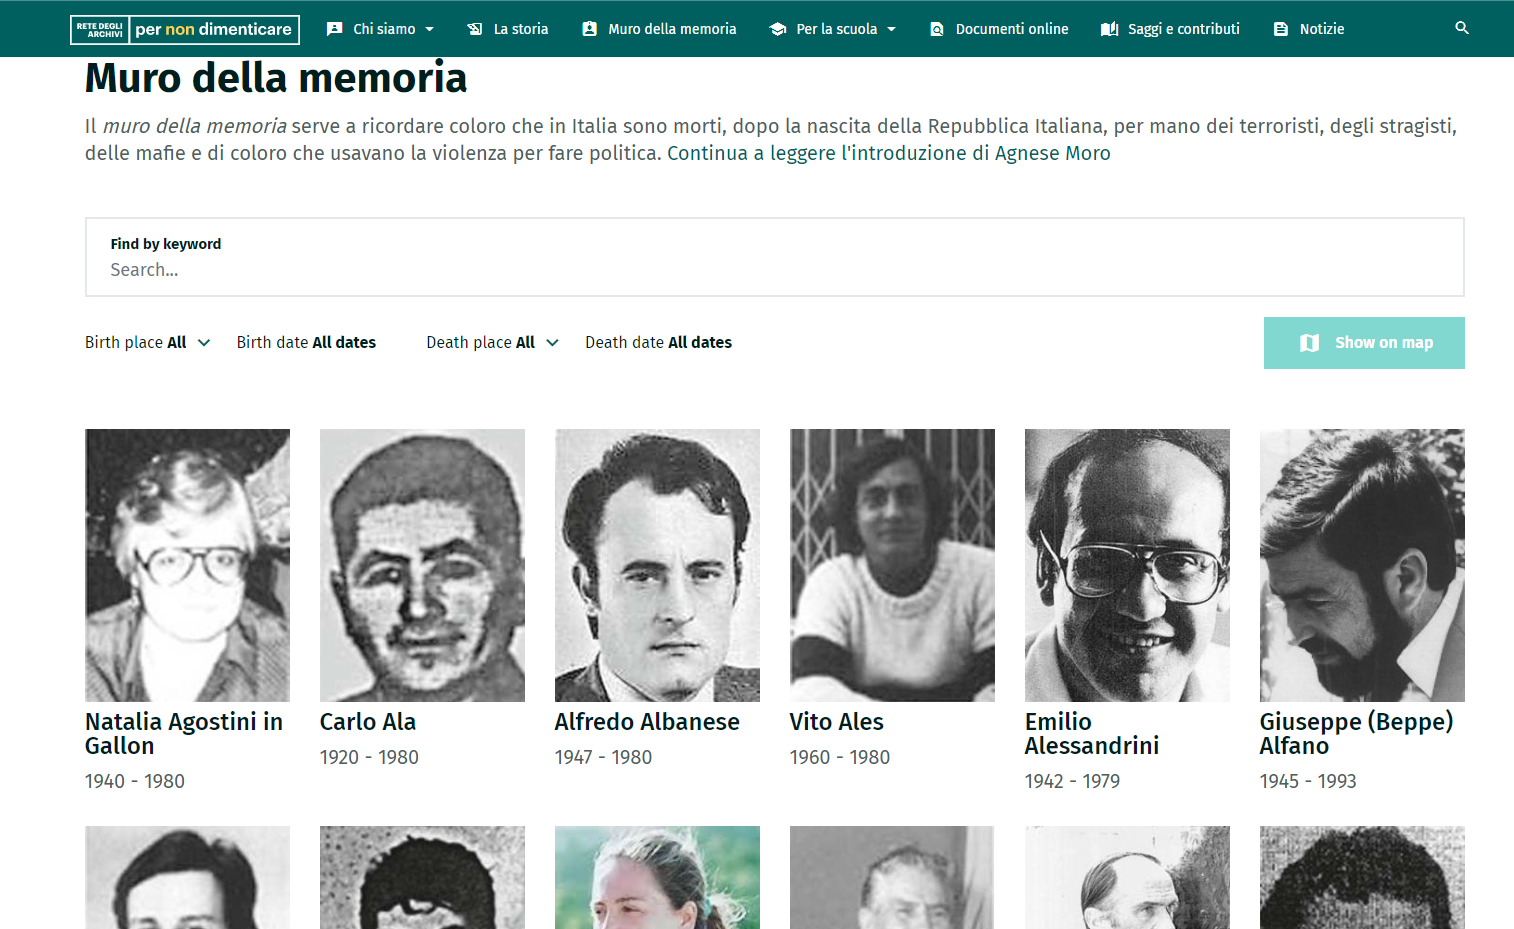Open the Per la scuola dropdown arrow
The image size is (1514, 929).
point(892,29)
